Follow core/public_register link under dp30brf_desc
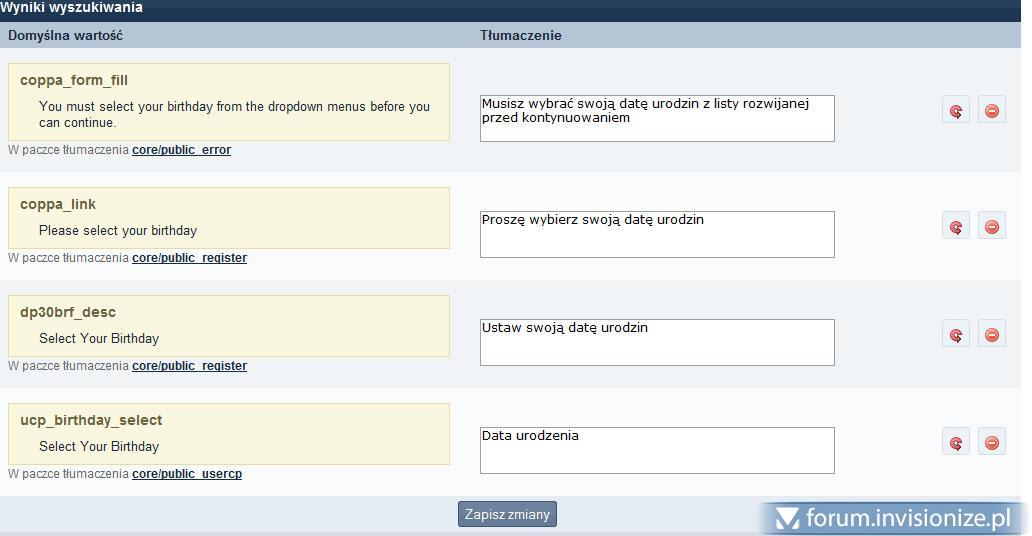 click(x=189, y=366)
